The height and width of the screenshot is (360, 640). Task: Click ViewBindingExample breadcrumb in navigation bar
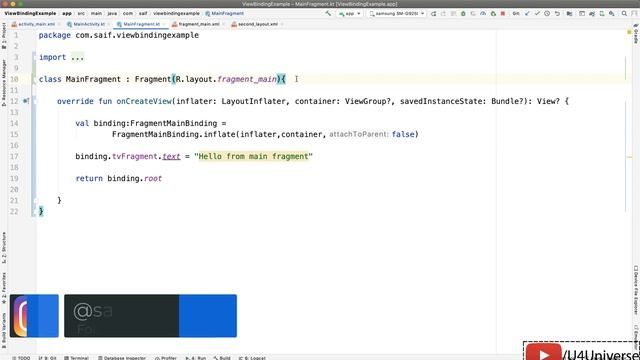[30, 13]
